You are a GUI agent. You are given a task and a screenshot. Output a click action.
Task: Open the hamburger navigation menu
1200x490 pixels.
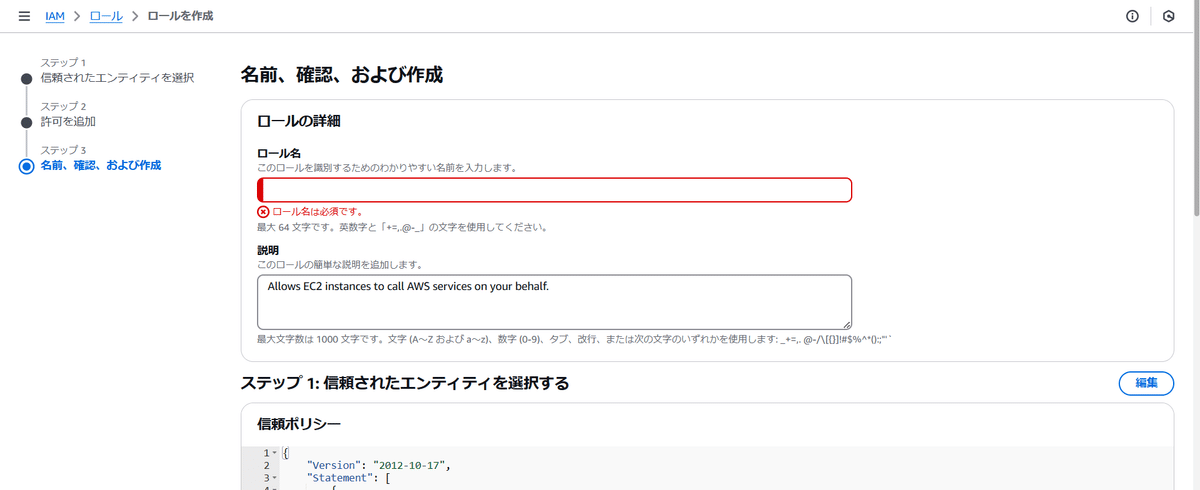[x=24, y=16]
